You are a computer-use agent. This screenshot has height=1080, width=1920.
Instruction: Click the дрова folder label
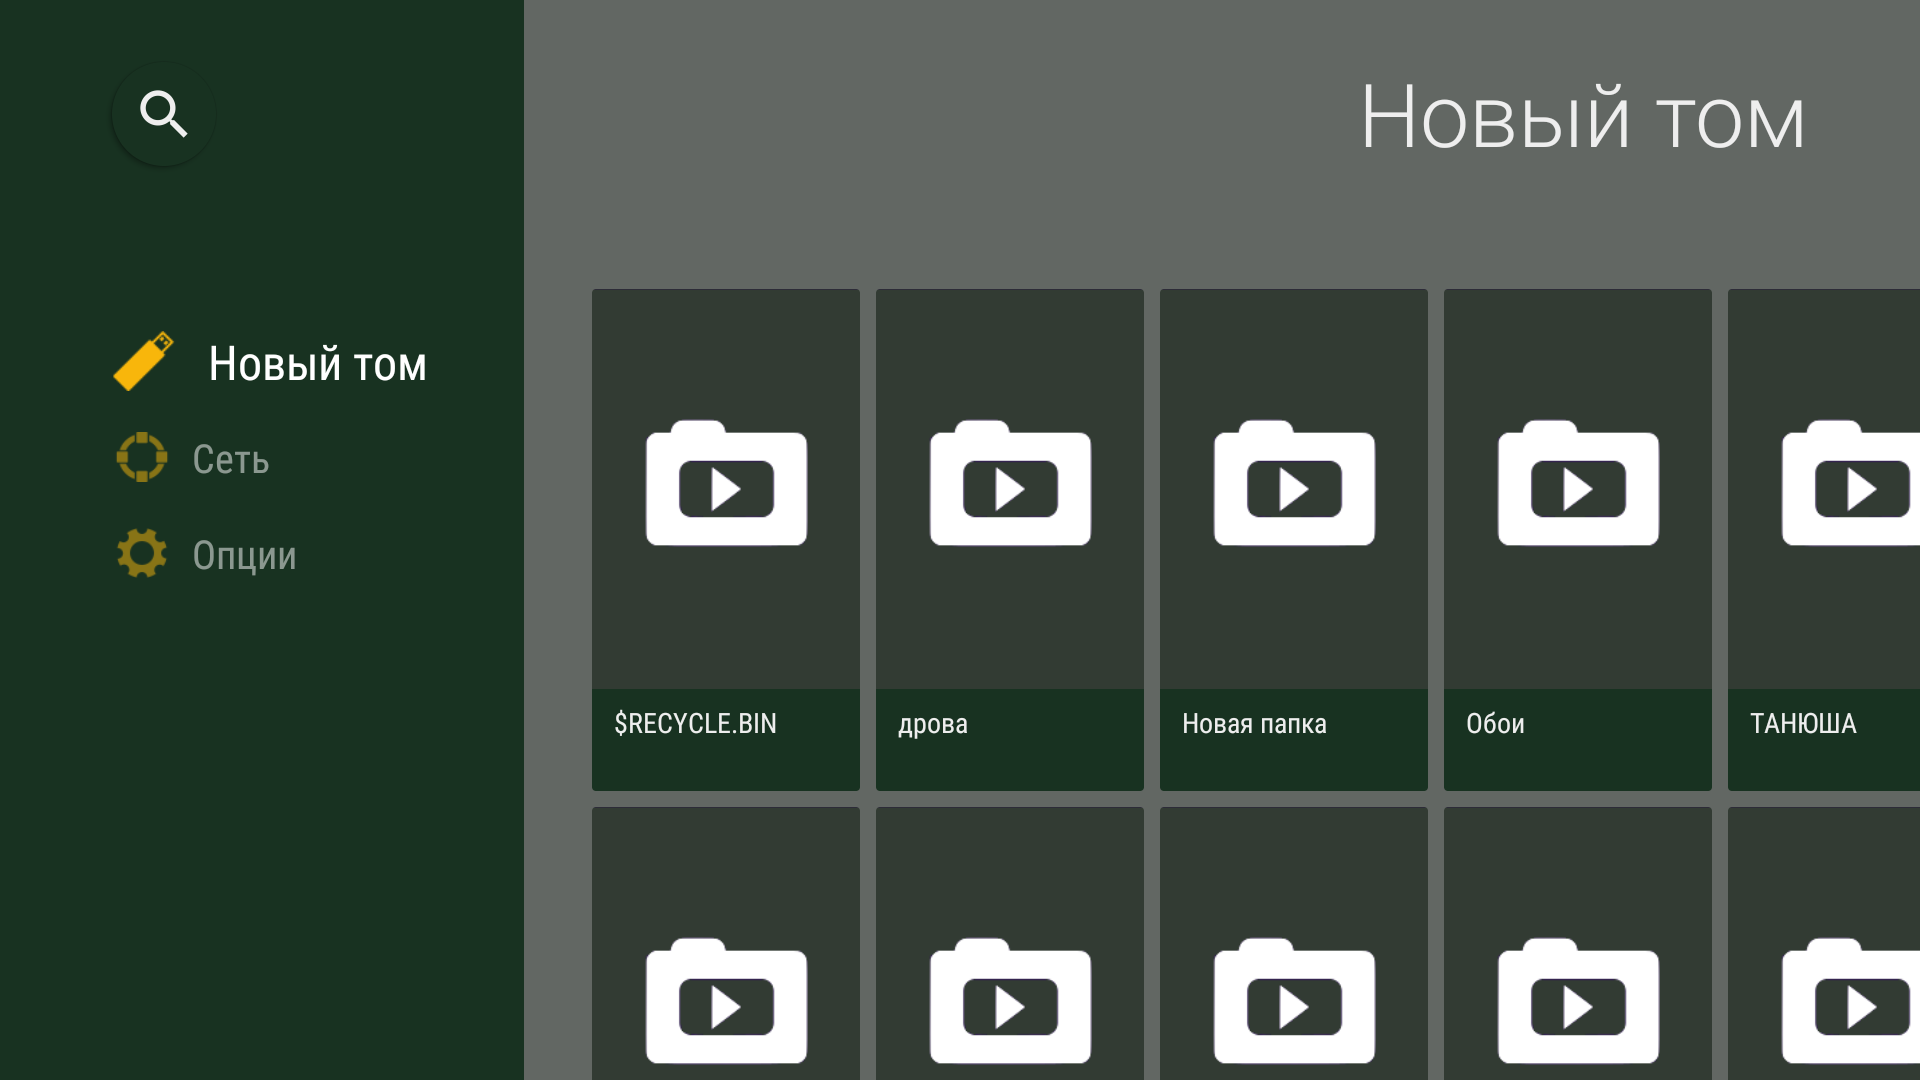(x=932, y=724)
